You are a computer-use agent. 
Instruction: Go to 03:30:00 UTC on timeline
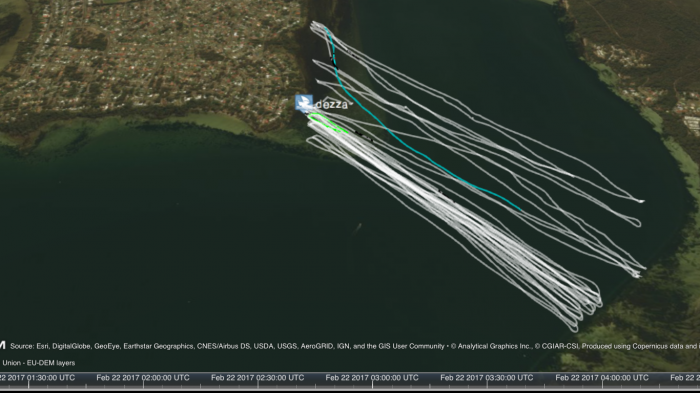(x=487, y=378)
